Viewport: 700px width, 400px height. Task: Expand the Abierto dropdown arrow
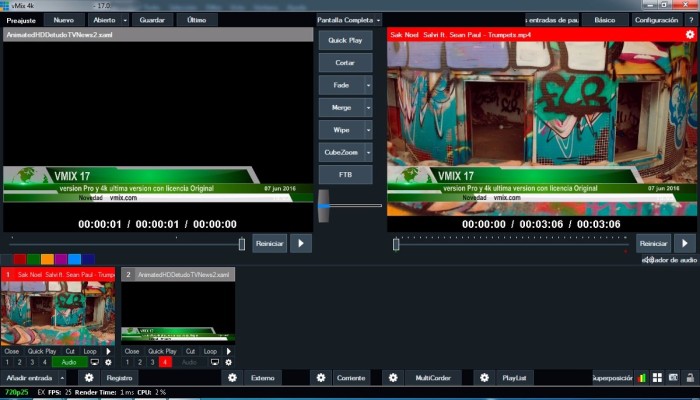pos(125,20)
